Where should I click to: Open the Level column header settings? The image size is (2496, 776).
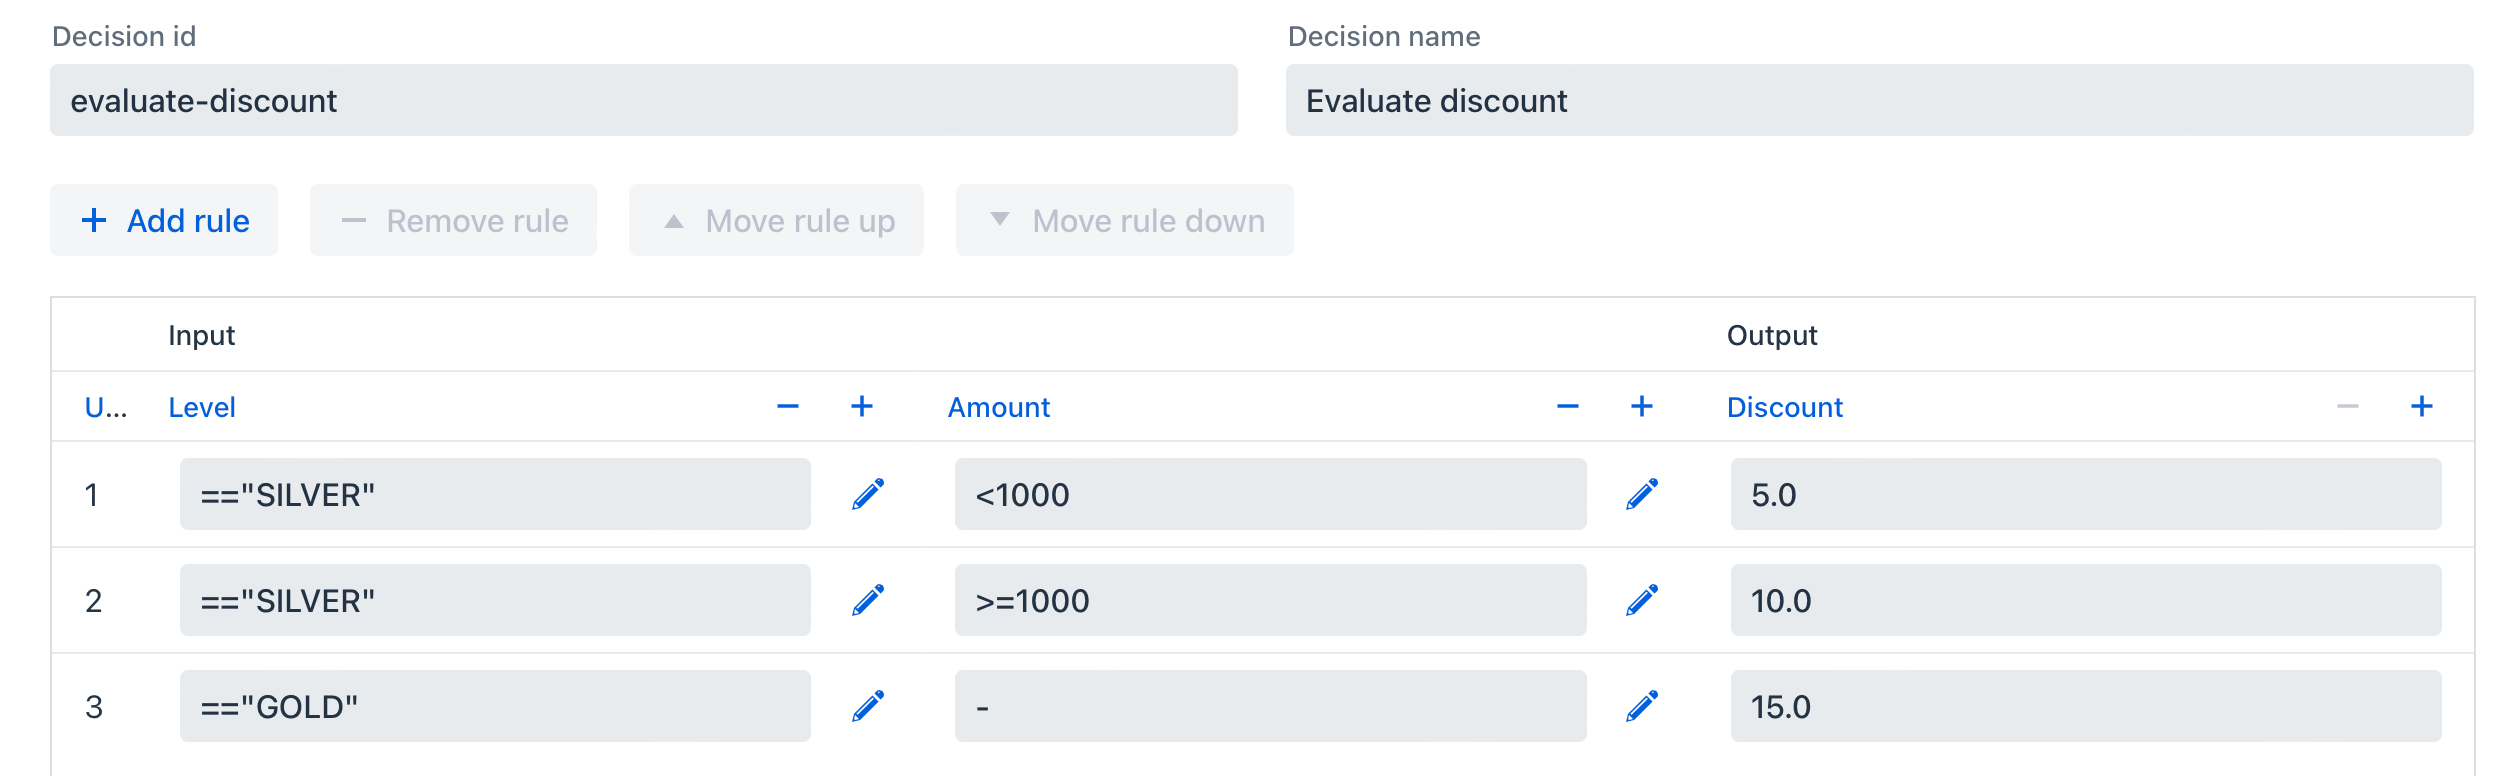200,407
